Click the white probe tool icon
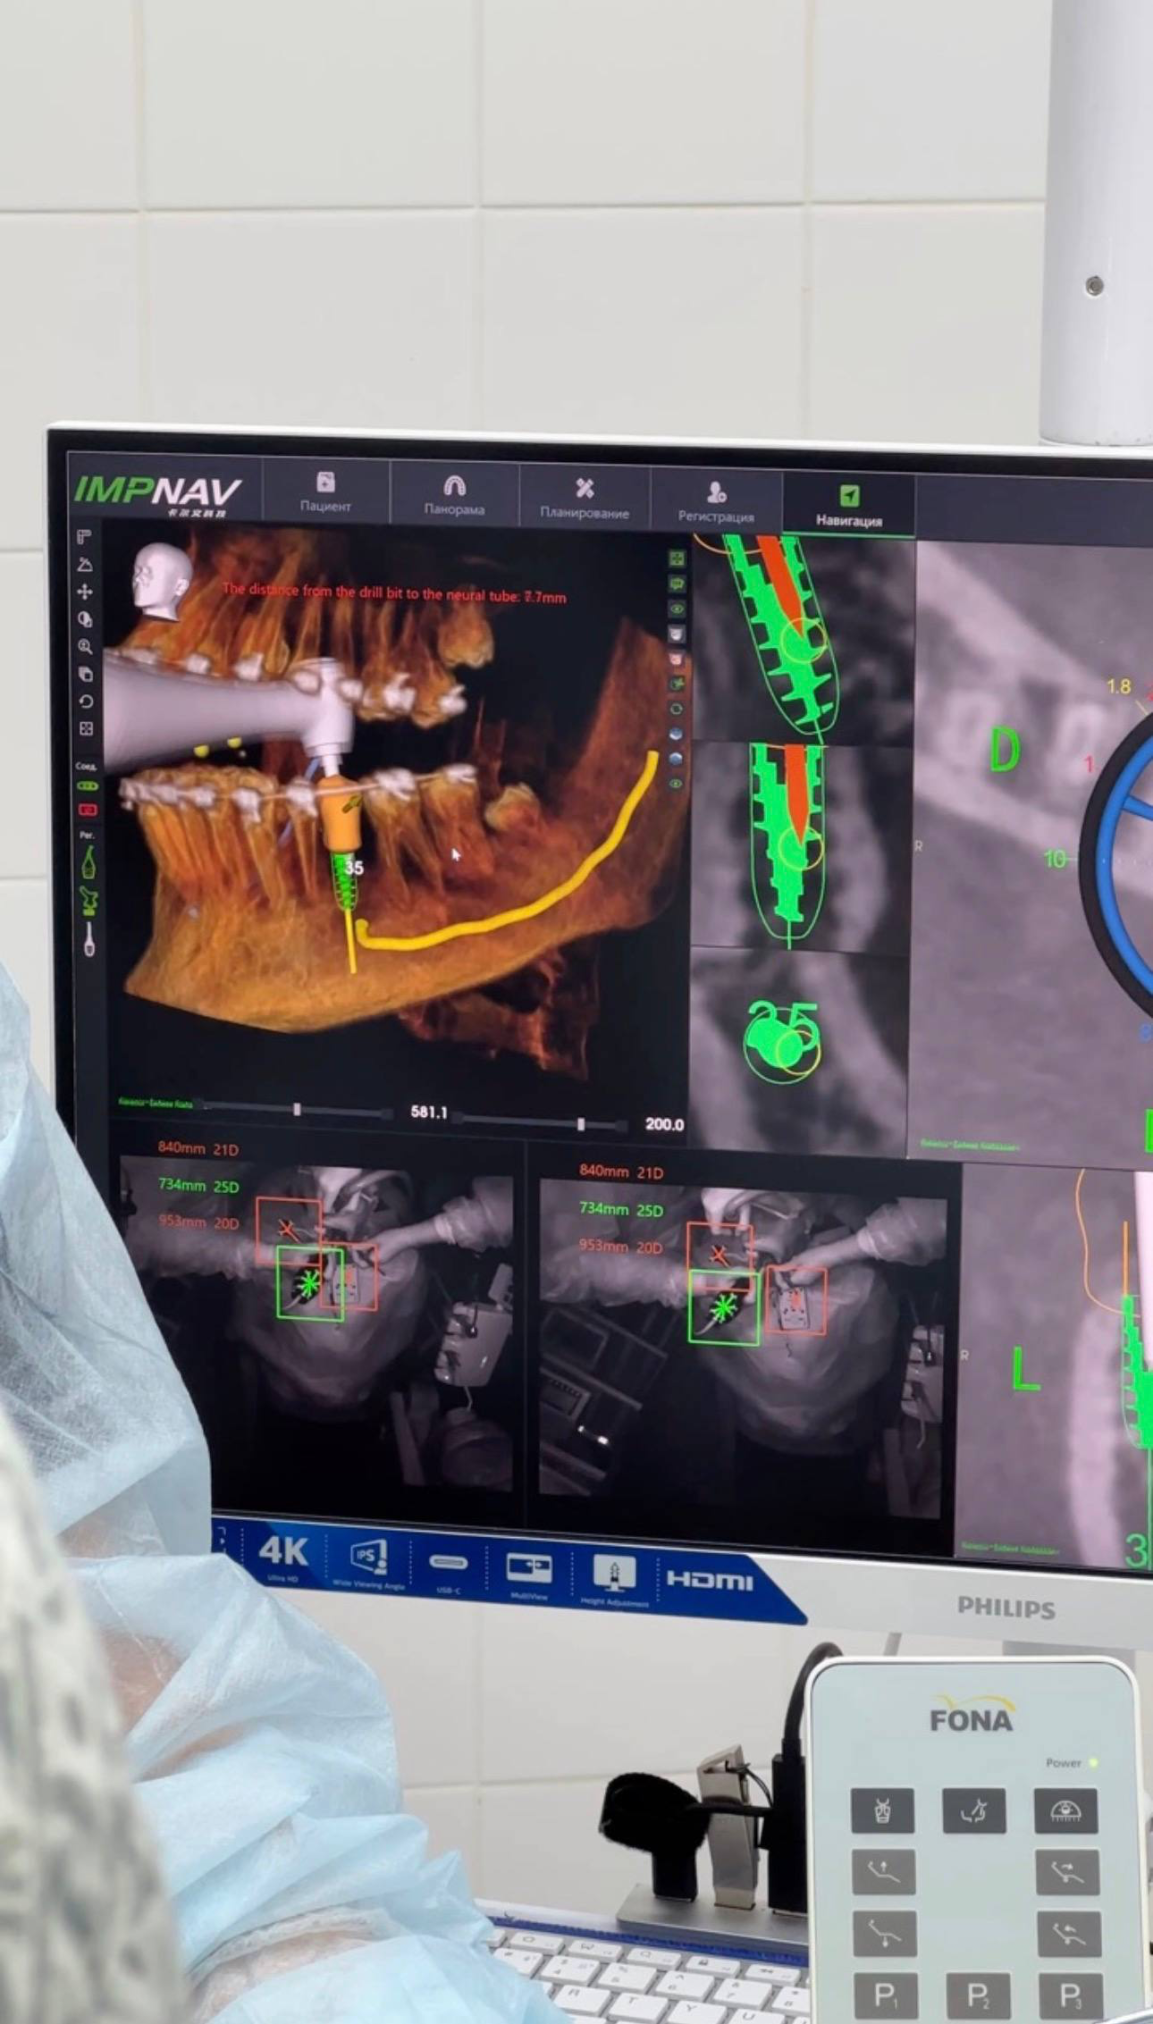 89,939
